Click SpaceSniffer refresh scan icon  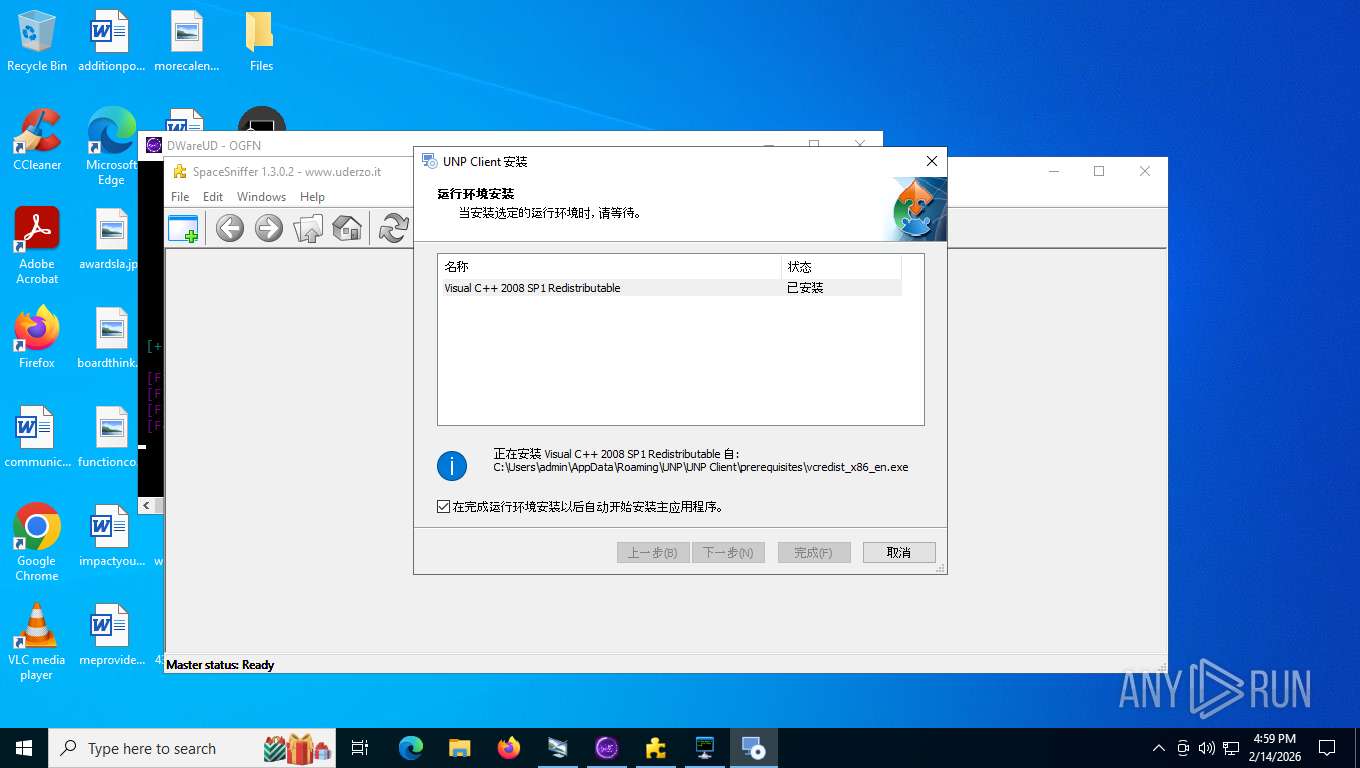click(393, 228)
